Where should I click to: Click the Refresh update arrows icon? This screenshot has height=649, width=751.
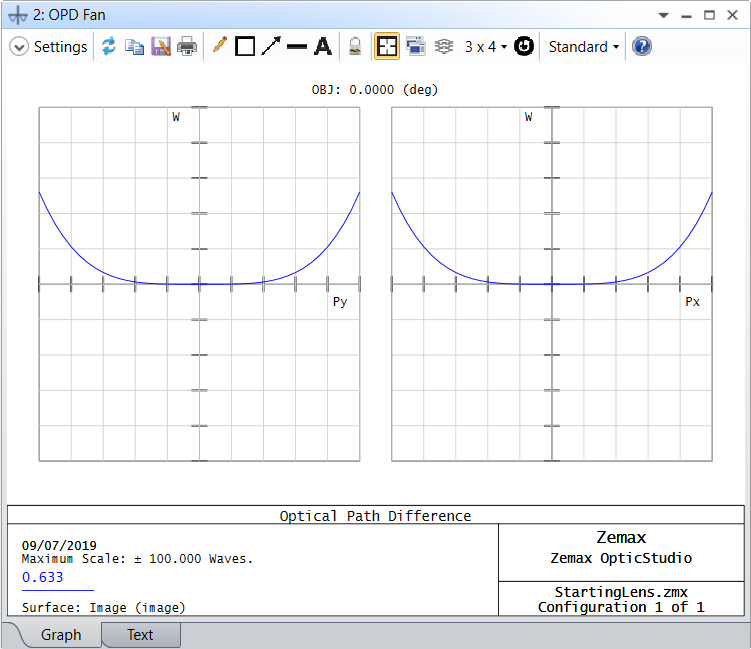click(108, 47)
